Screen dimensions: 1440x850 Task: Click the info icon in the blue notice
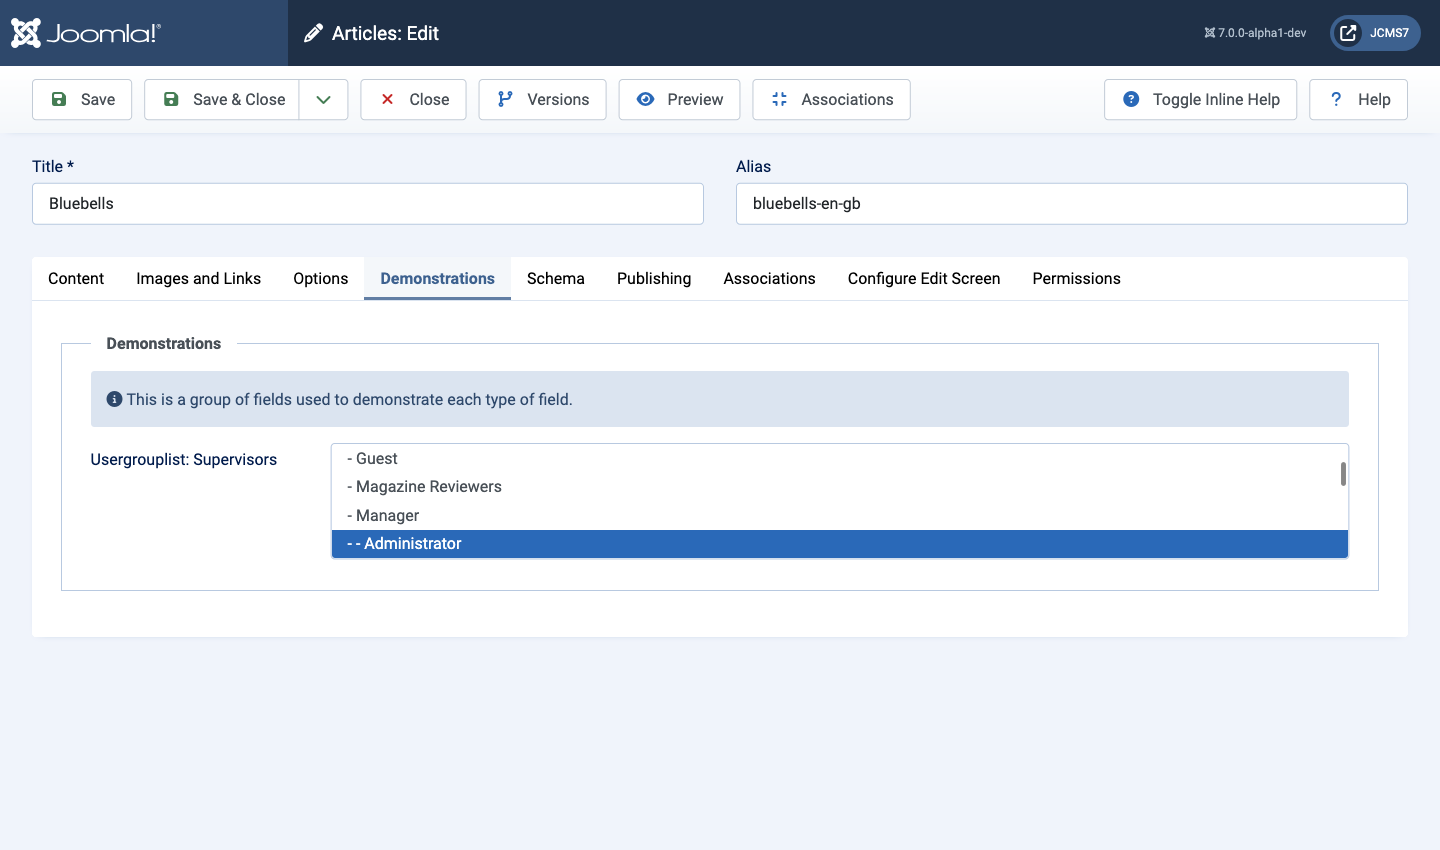pos(114,399)
